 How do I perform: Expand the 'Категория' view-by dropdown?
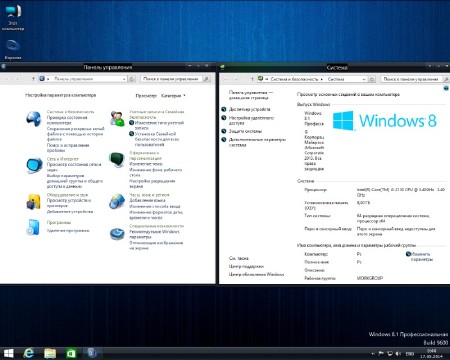click(173, 96)
